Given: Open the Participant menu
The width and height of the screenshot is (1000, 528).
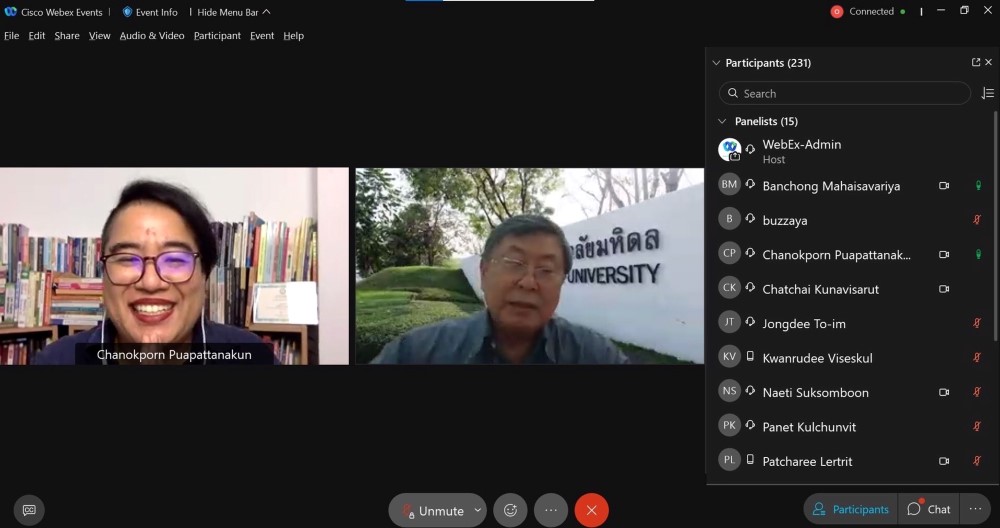Looking at the screenshot, I should click(217, 36).
